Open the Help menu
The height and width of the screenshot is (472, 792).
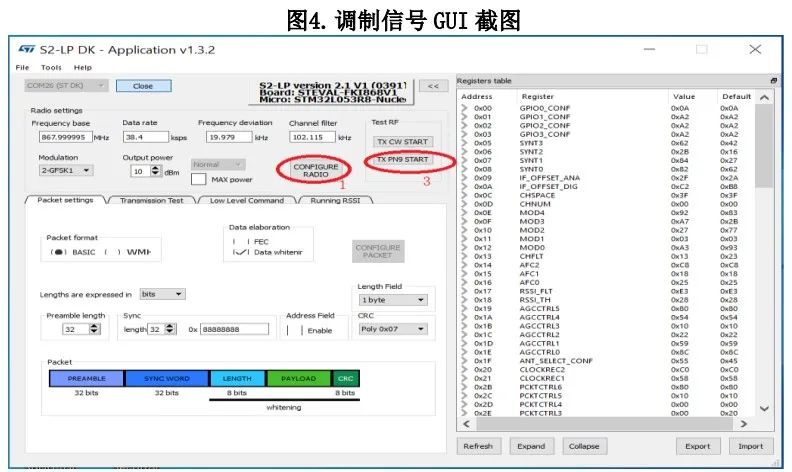tap(83, 67)
